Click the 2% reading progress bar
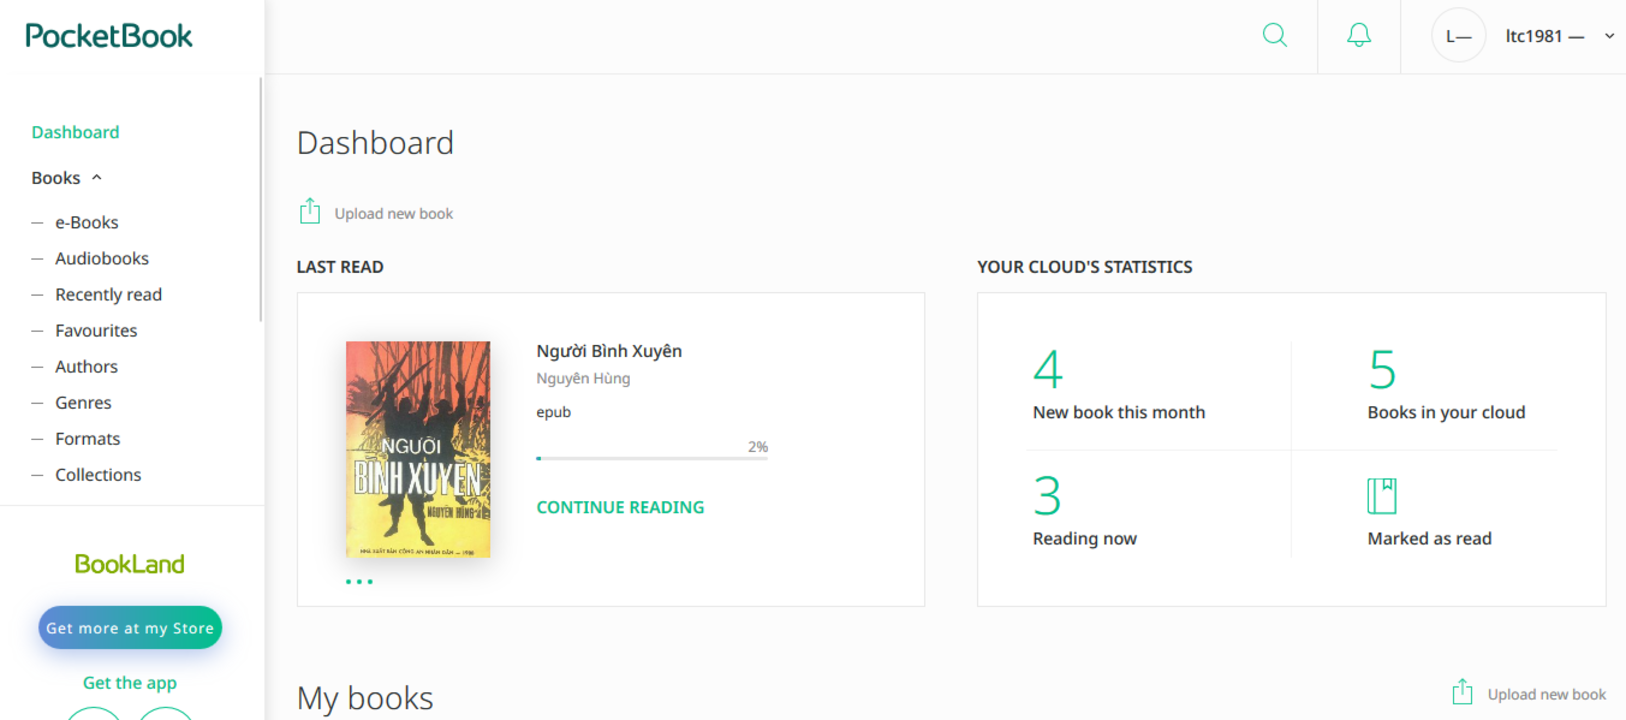 pos(652,458)
